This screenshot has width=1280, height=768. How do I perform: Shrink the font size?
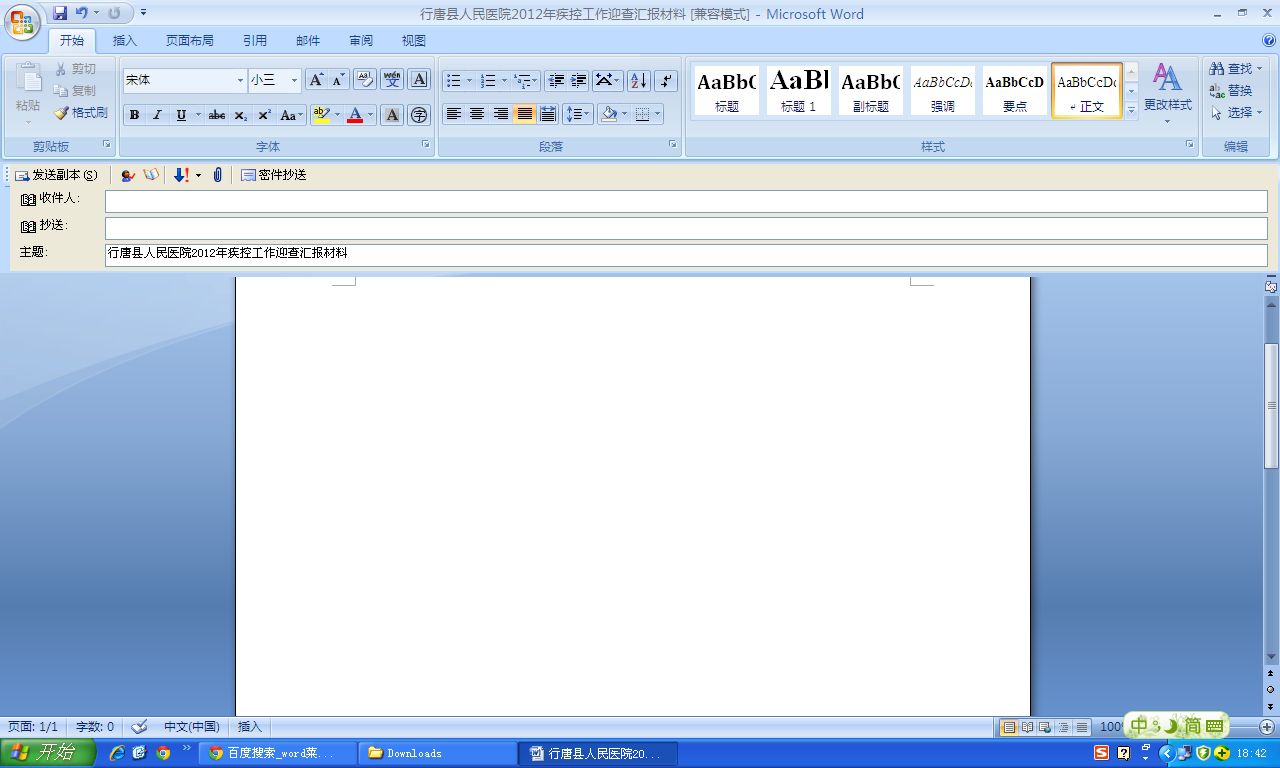pyautogui.click(x=339, y=80)
